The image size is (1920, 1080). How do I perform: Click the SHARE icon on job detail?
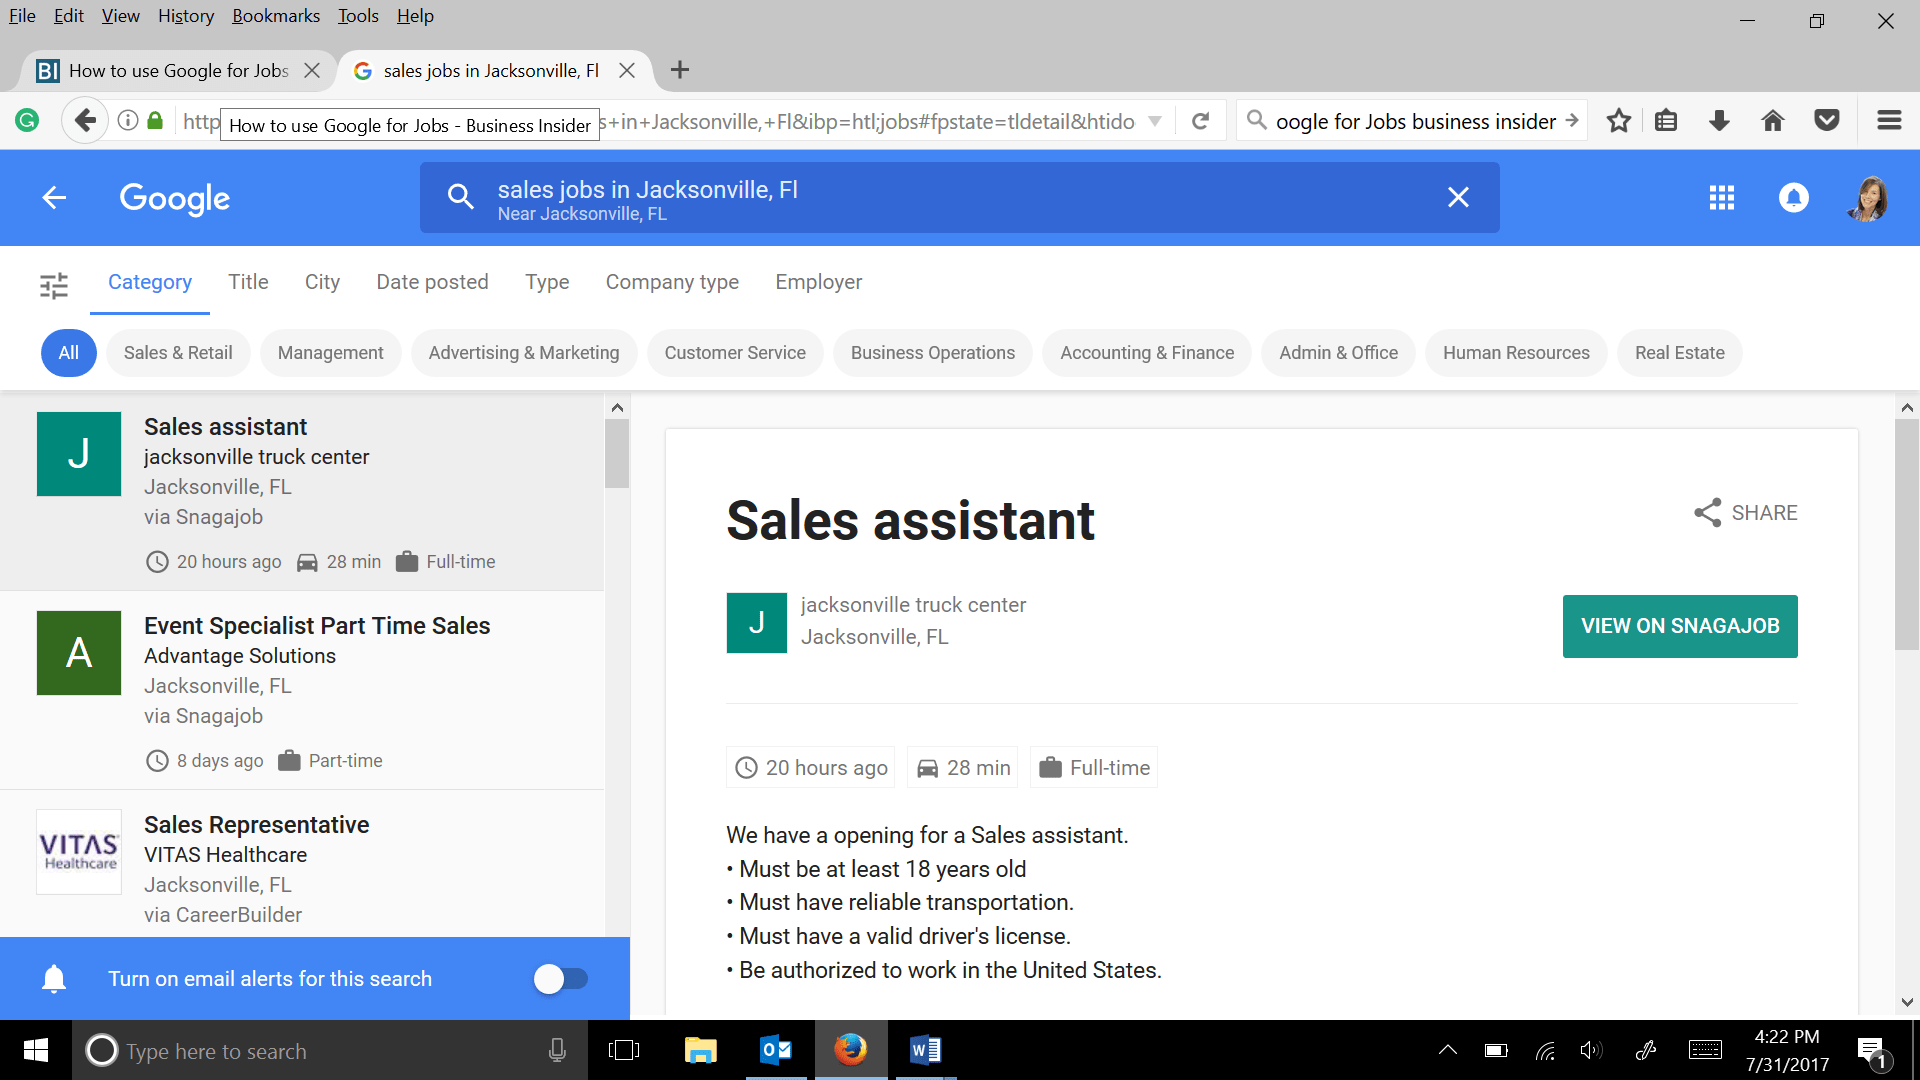click(x=1708, y=513)
